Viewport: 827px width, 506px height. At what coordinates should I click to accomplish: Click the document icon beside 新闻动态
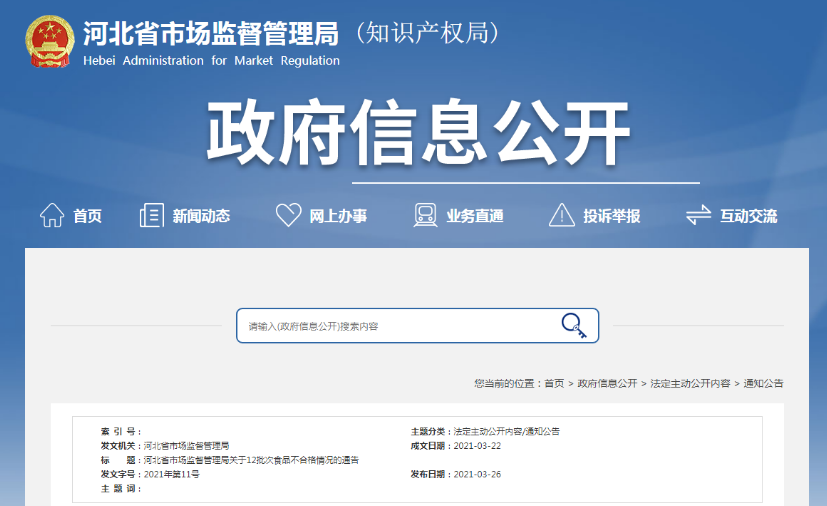point(151,215)
